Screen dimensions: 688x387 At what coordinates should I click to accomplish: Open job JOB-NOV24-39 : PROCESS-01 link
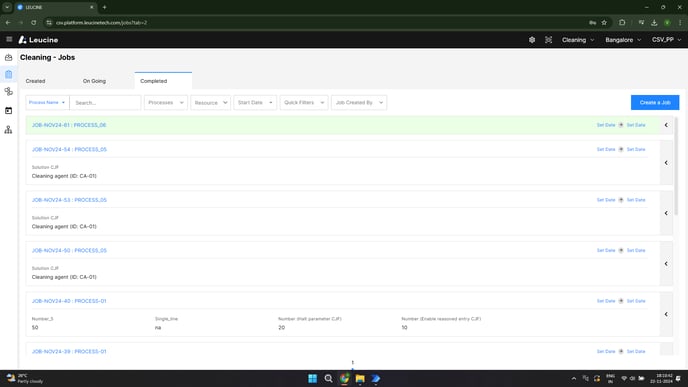click(x=69, y=351)
